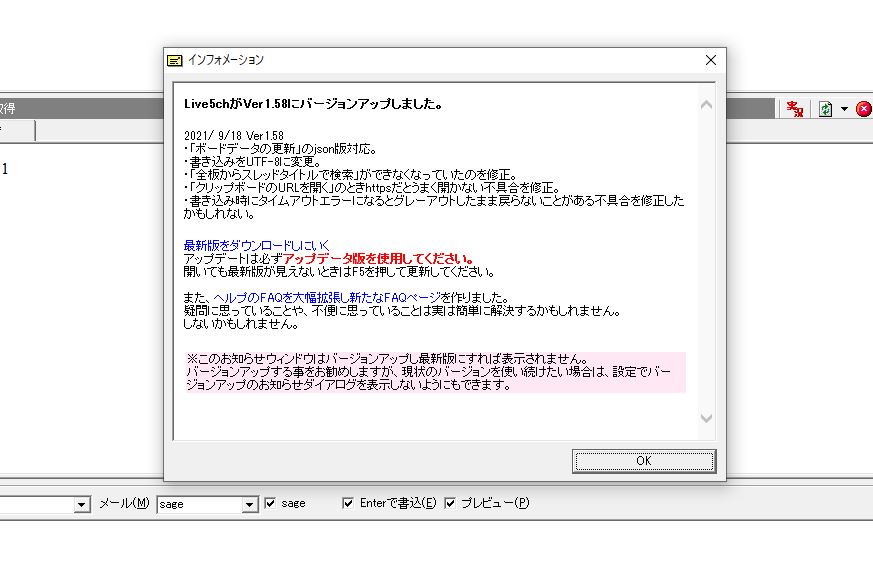
Task: Click the 2021/ 9/18 Ver1.58 date line
Action: point(234,136)
